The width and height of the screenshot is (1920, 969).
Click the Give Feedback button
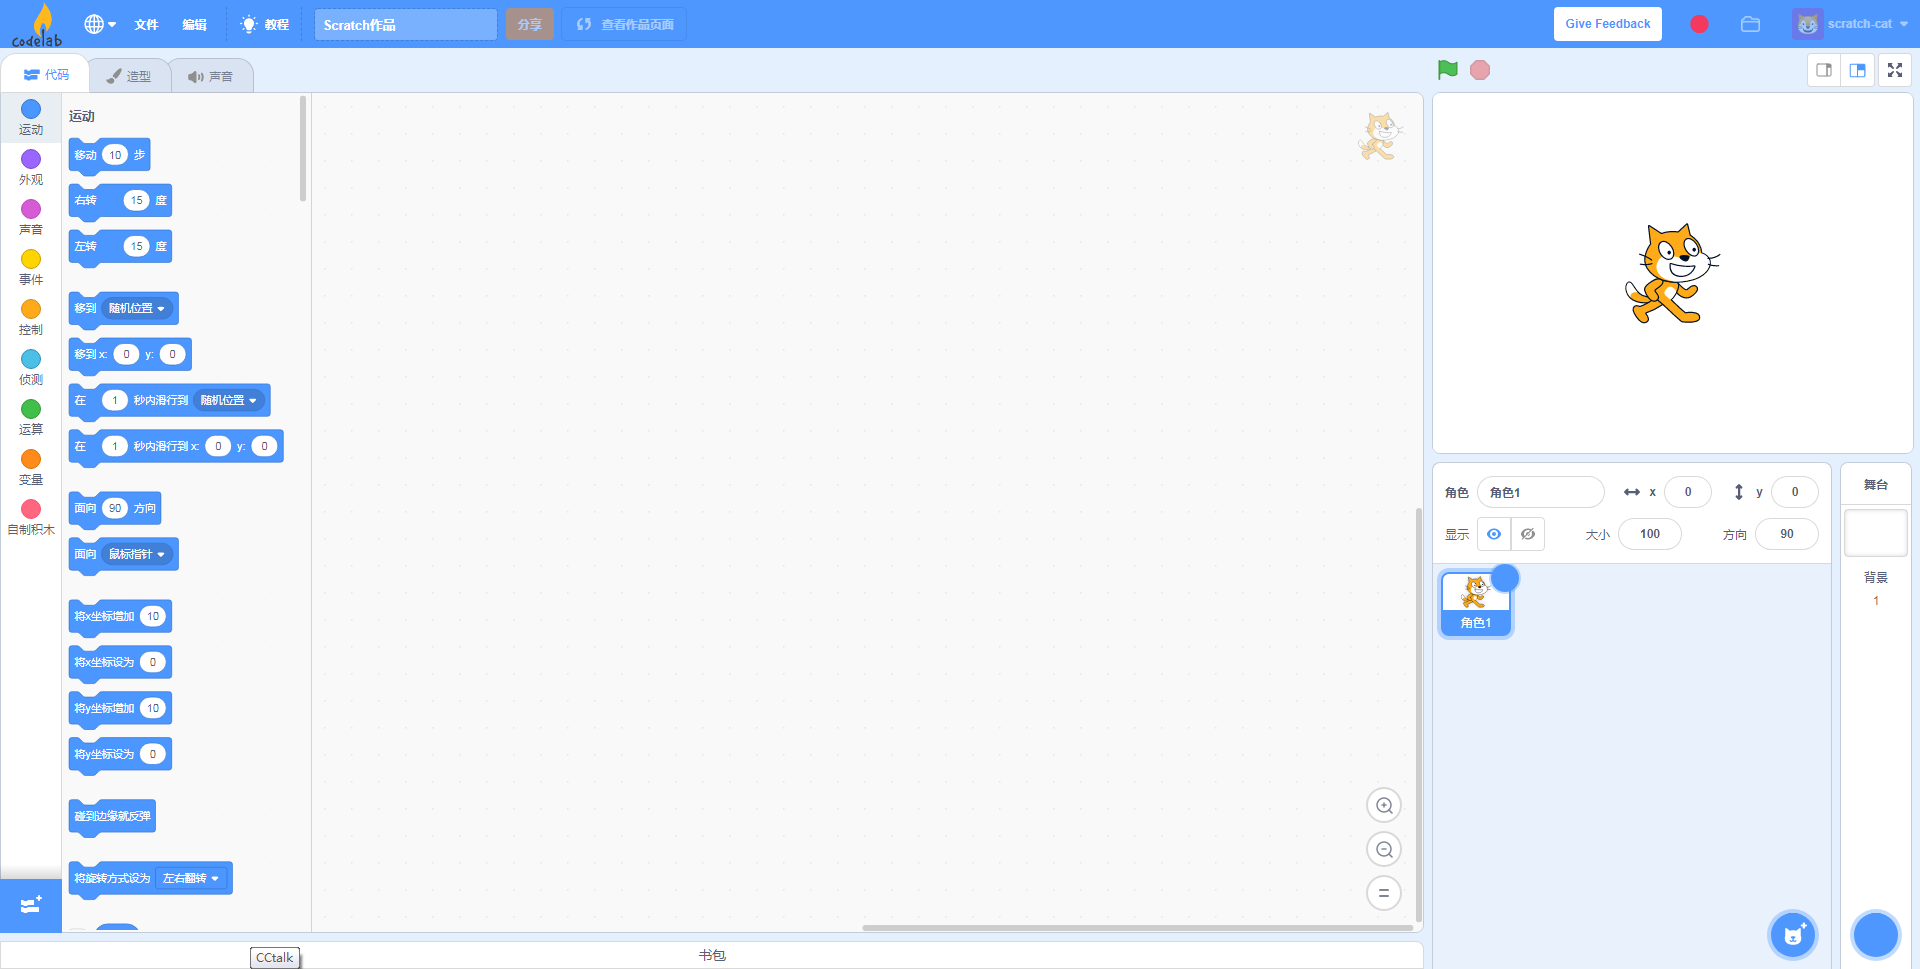click(x=1608, y=24)
